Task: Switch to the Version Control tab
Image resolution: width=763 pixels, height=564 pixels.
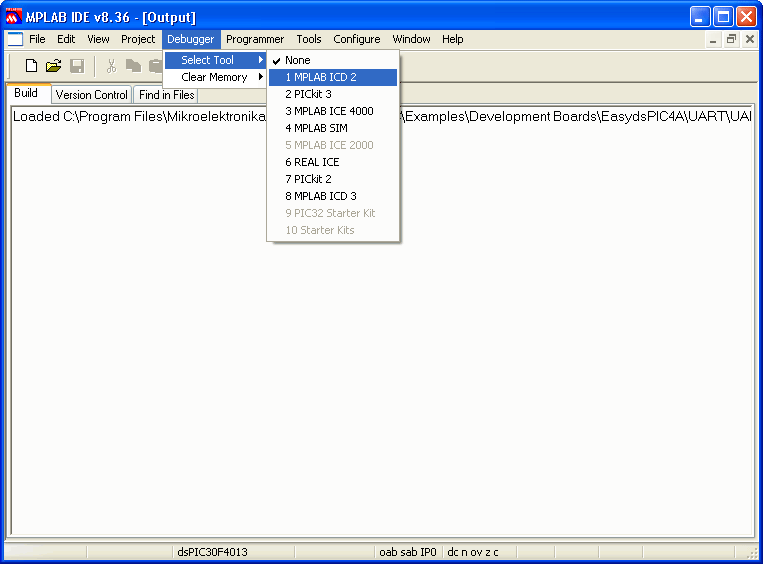Action: click(x=91, y=95)
